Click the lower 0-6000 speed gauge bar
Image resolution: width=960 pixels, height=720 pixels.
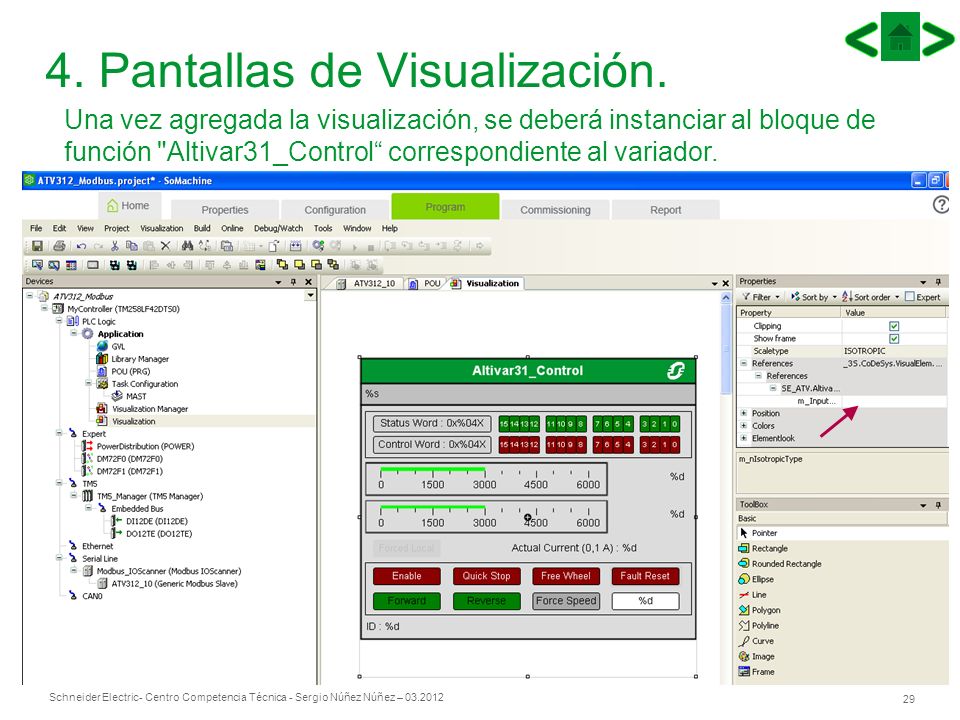pos(486,517)
